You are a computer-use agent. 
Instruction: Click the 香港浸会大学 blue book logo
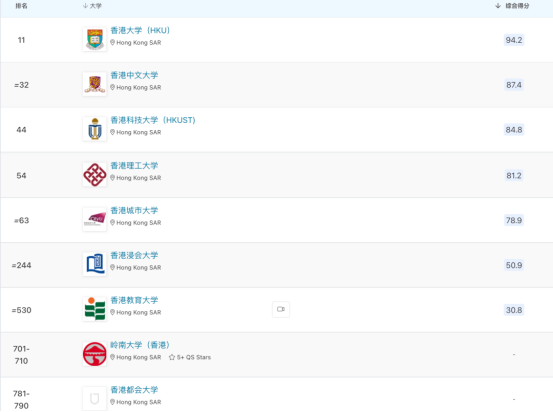(95, 264)
